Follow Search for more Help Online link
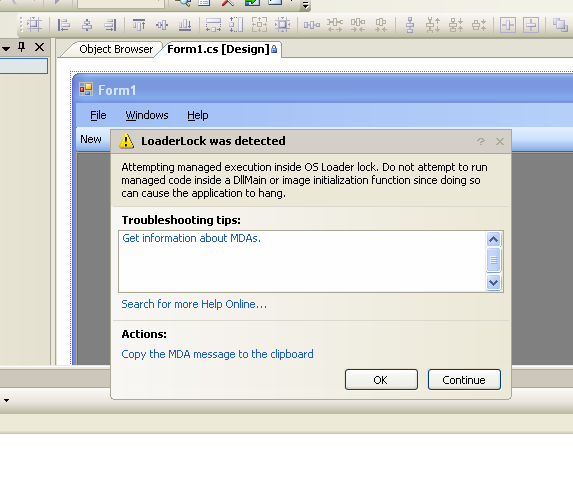This screenshot has height=478, width=573. [194, 304]
